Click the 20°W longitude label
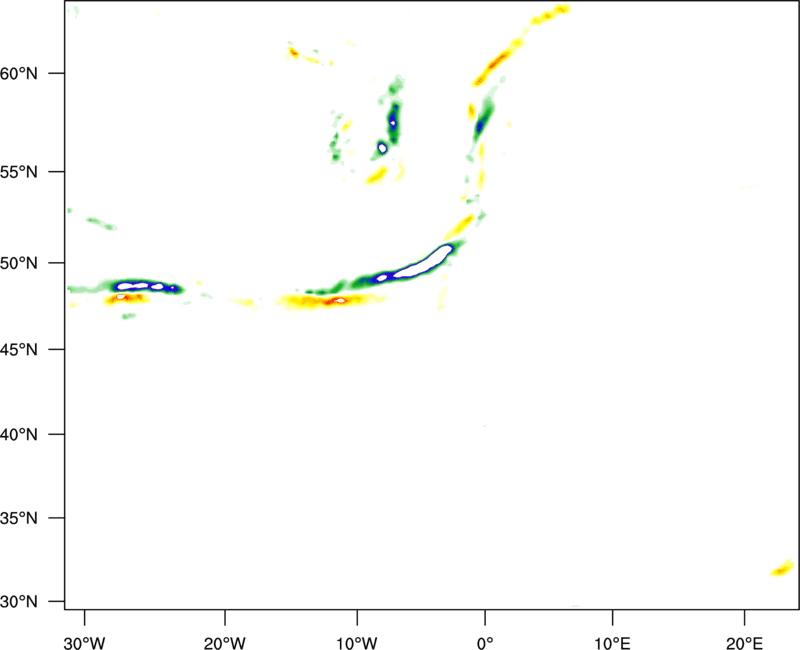 click(x=224, y=643)
